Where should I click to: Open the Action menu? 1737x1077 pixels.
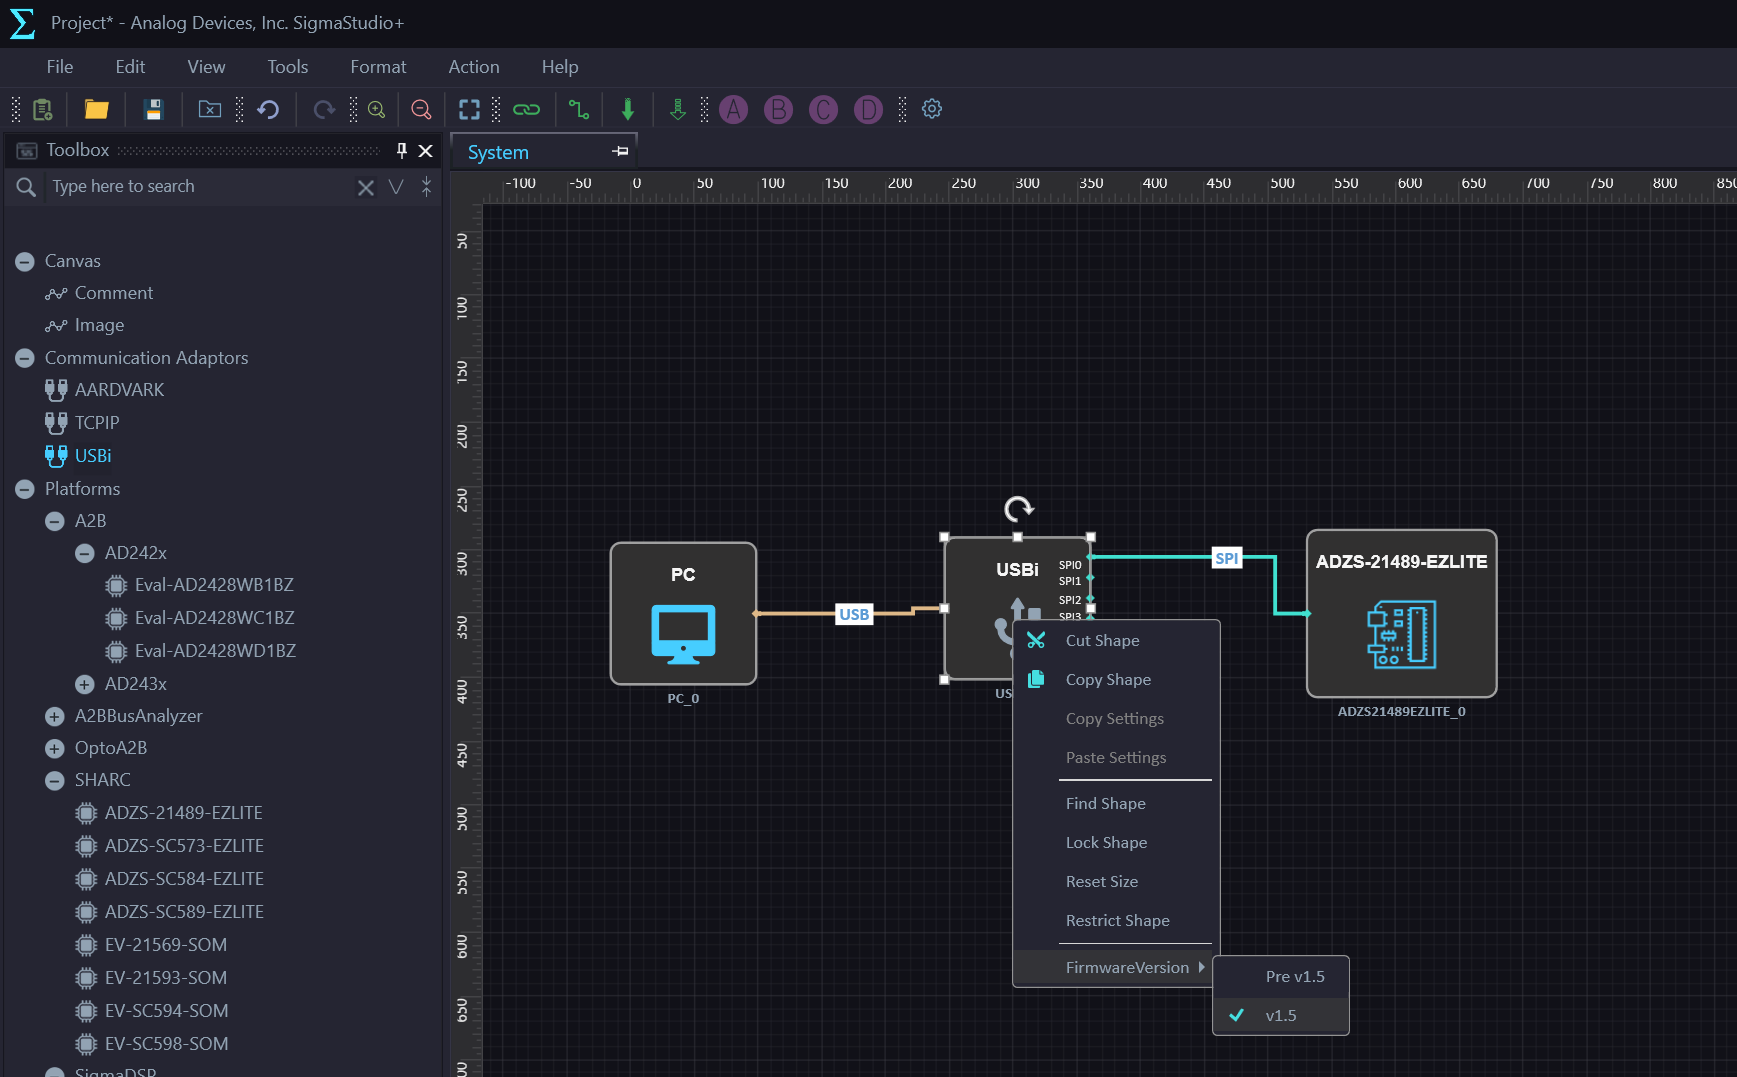pyautogui.click(x=474, y=67)
